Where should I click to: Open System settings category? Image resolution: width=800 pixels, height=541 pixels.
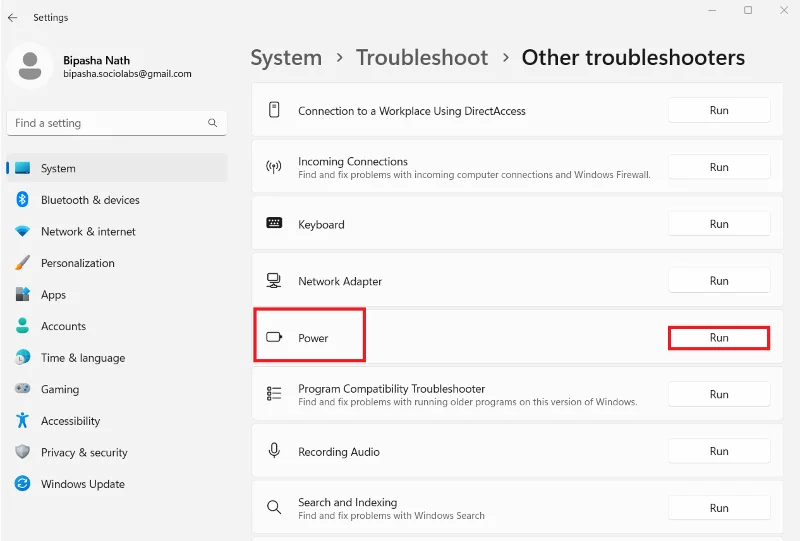tap(117, 168)
